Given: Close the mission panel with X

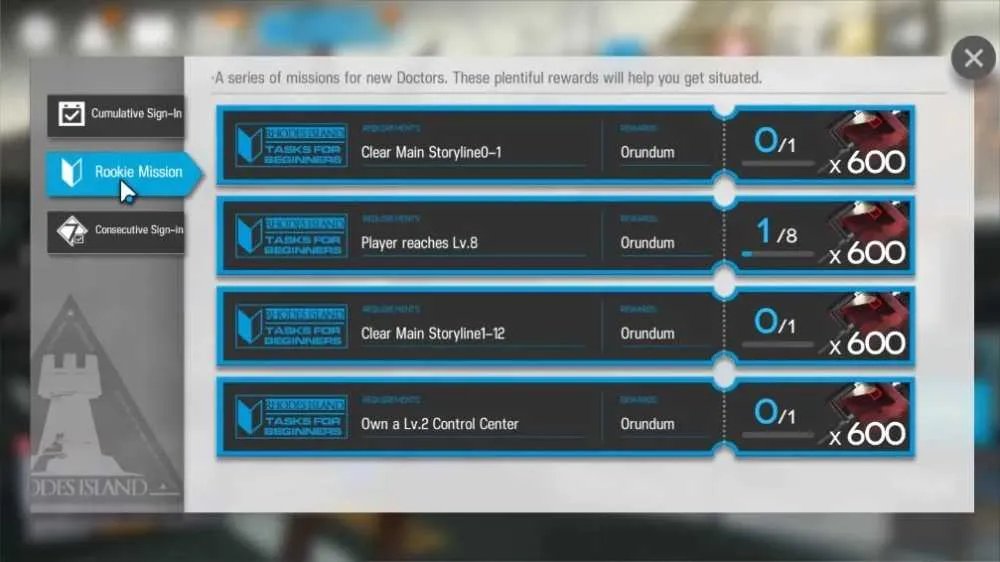Looking at the screenshot, I should pyautogui.click(x=973, y=58).
